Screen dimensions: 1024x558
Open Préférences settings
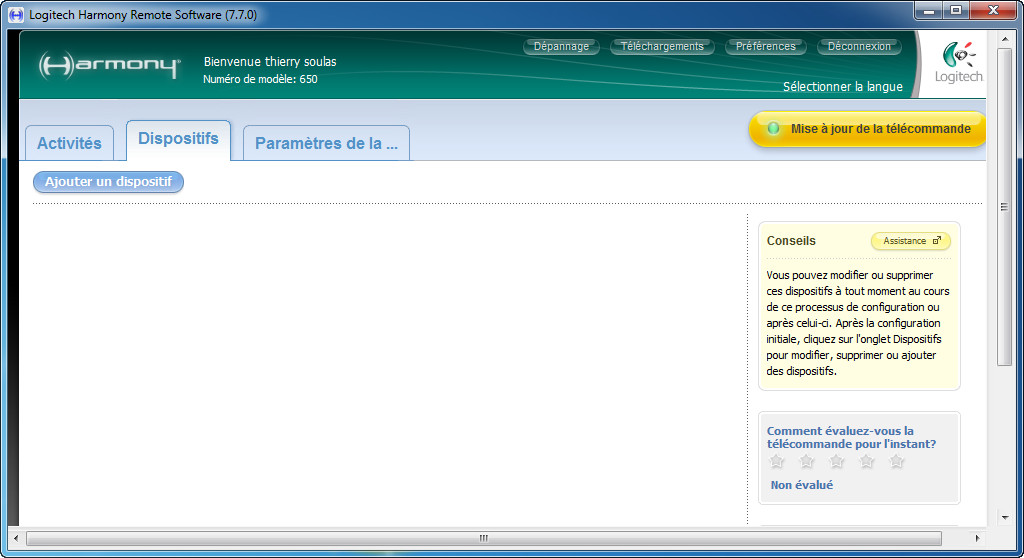[x=765, y=46]
